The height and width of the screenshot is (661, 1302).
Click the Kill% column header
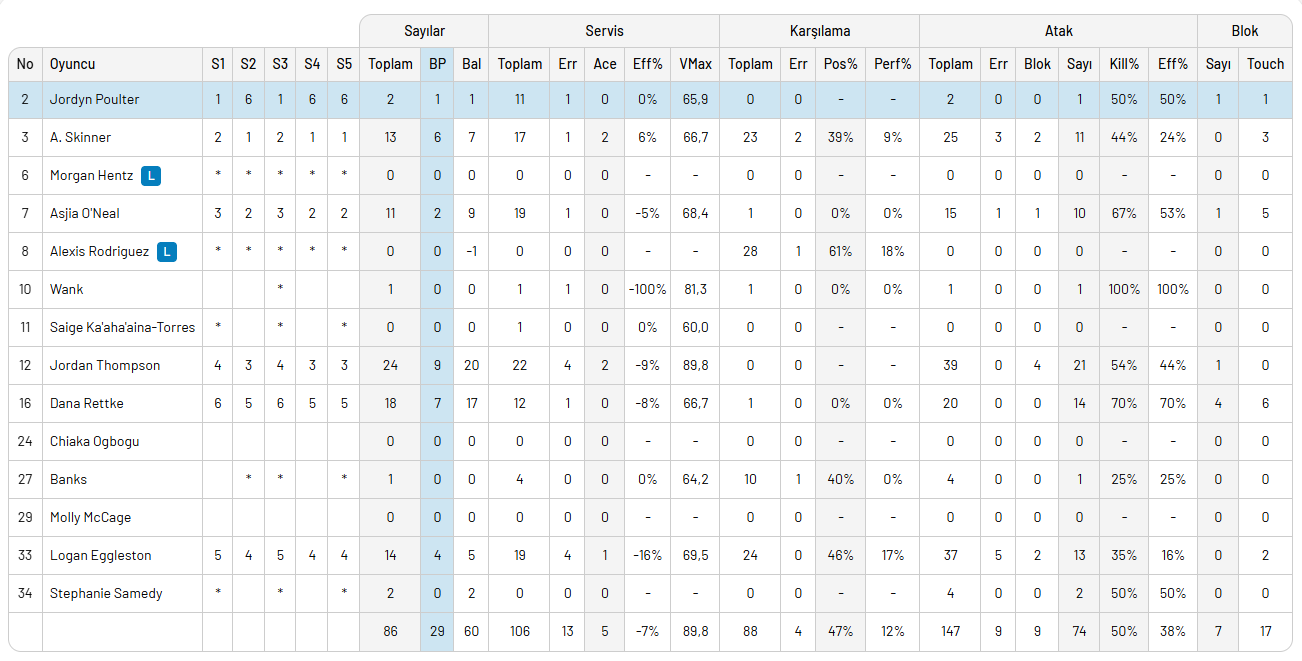1124,64
